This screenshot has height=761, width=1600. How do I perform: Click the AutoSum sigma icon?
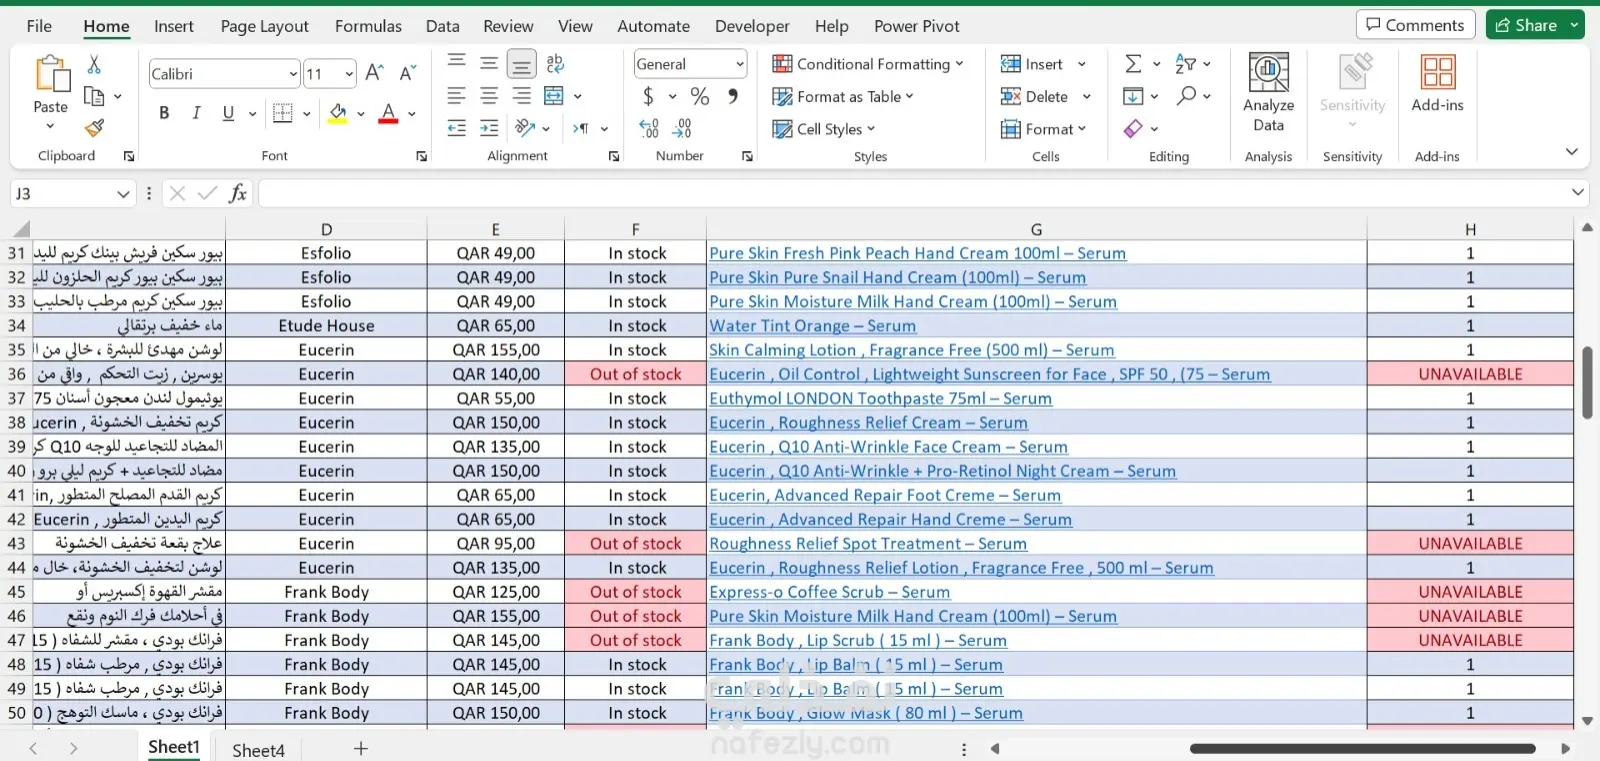pyautogui.click(x=1133, y=64)
